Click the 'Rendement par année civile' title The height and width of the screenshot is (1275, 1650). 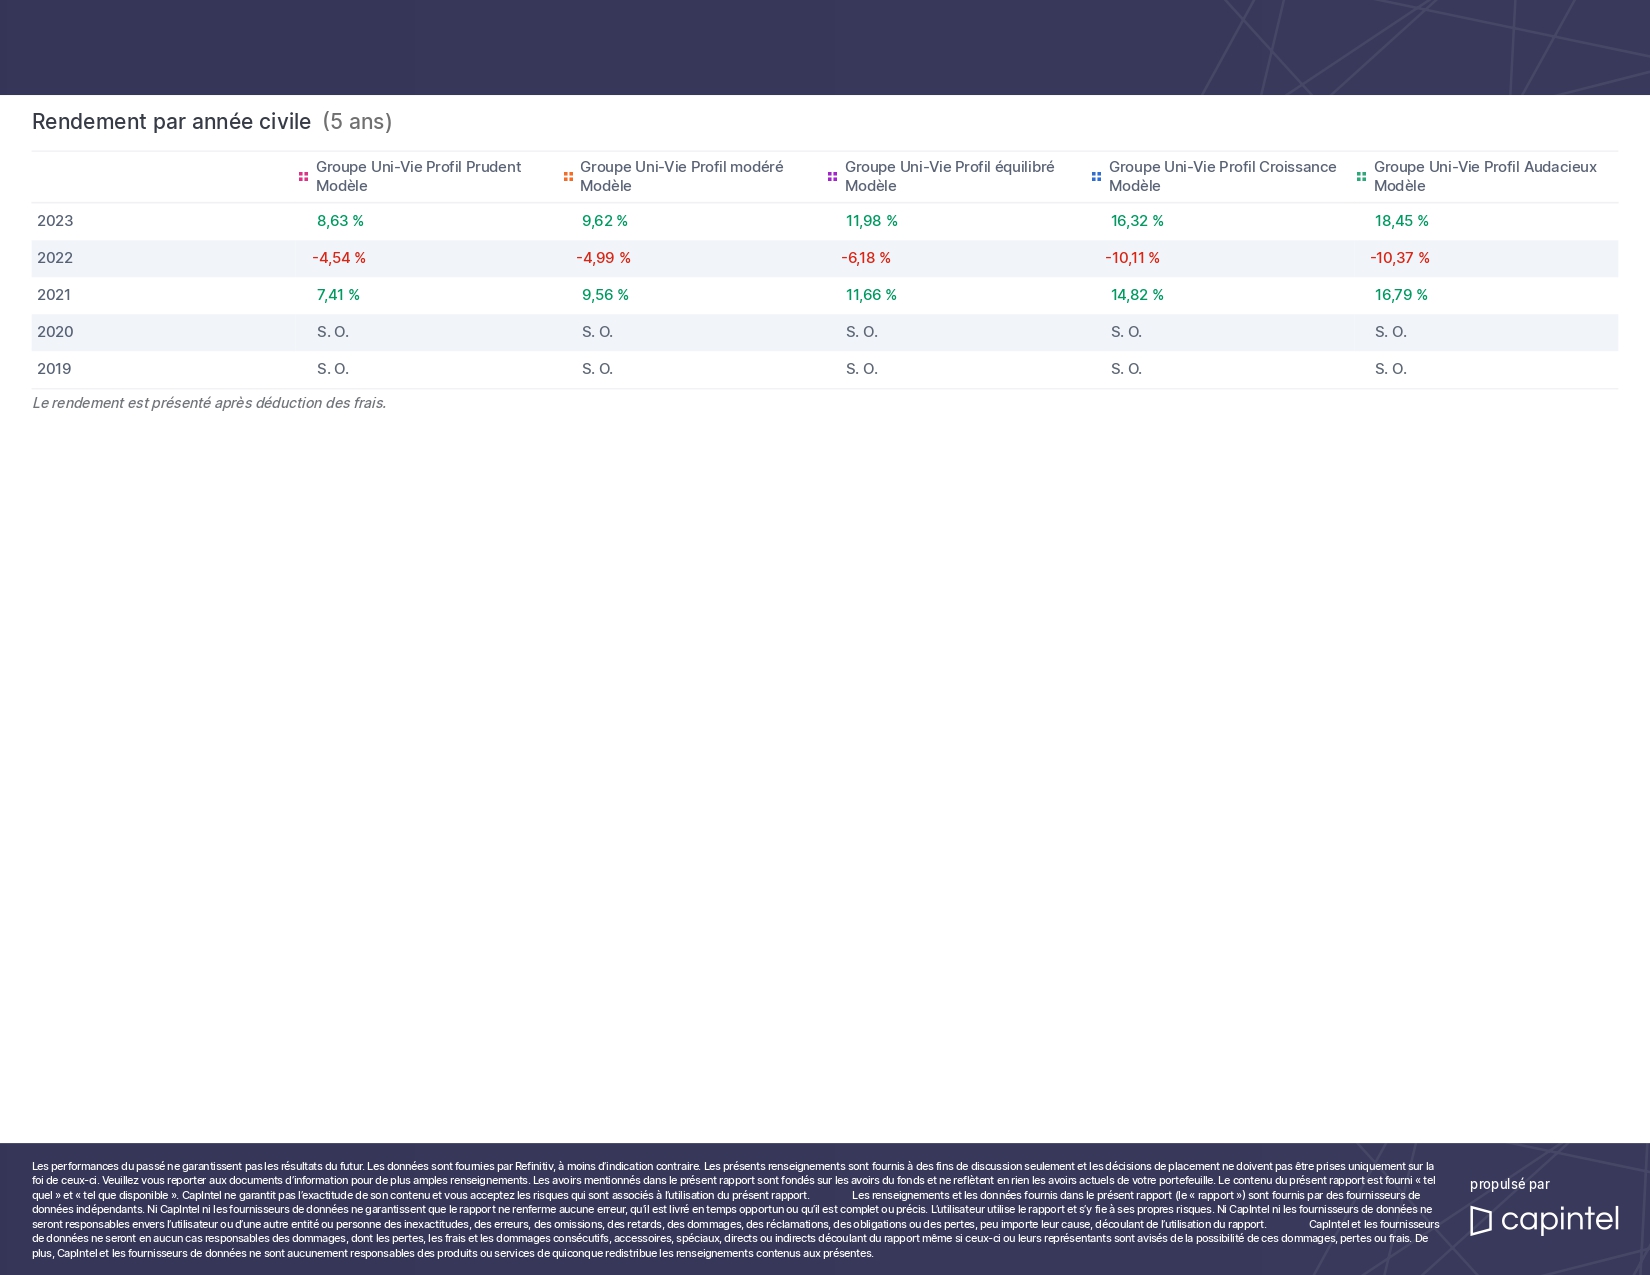(x=171, y=122)
